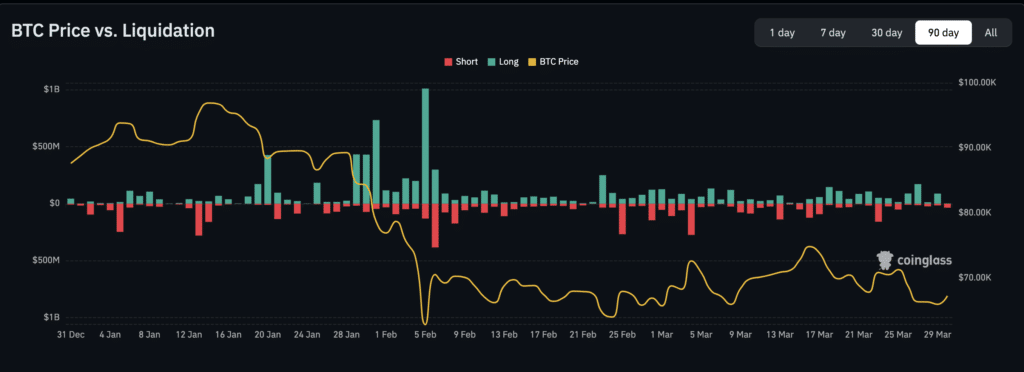Viewport: 1024px width, 372px height.
Task: Click the '1 Mar' date label
Action: click(x=662, y=334)
